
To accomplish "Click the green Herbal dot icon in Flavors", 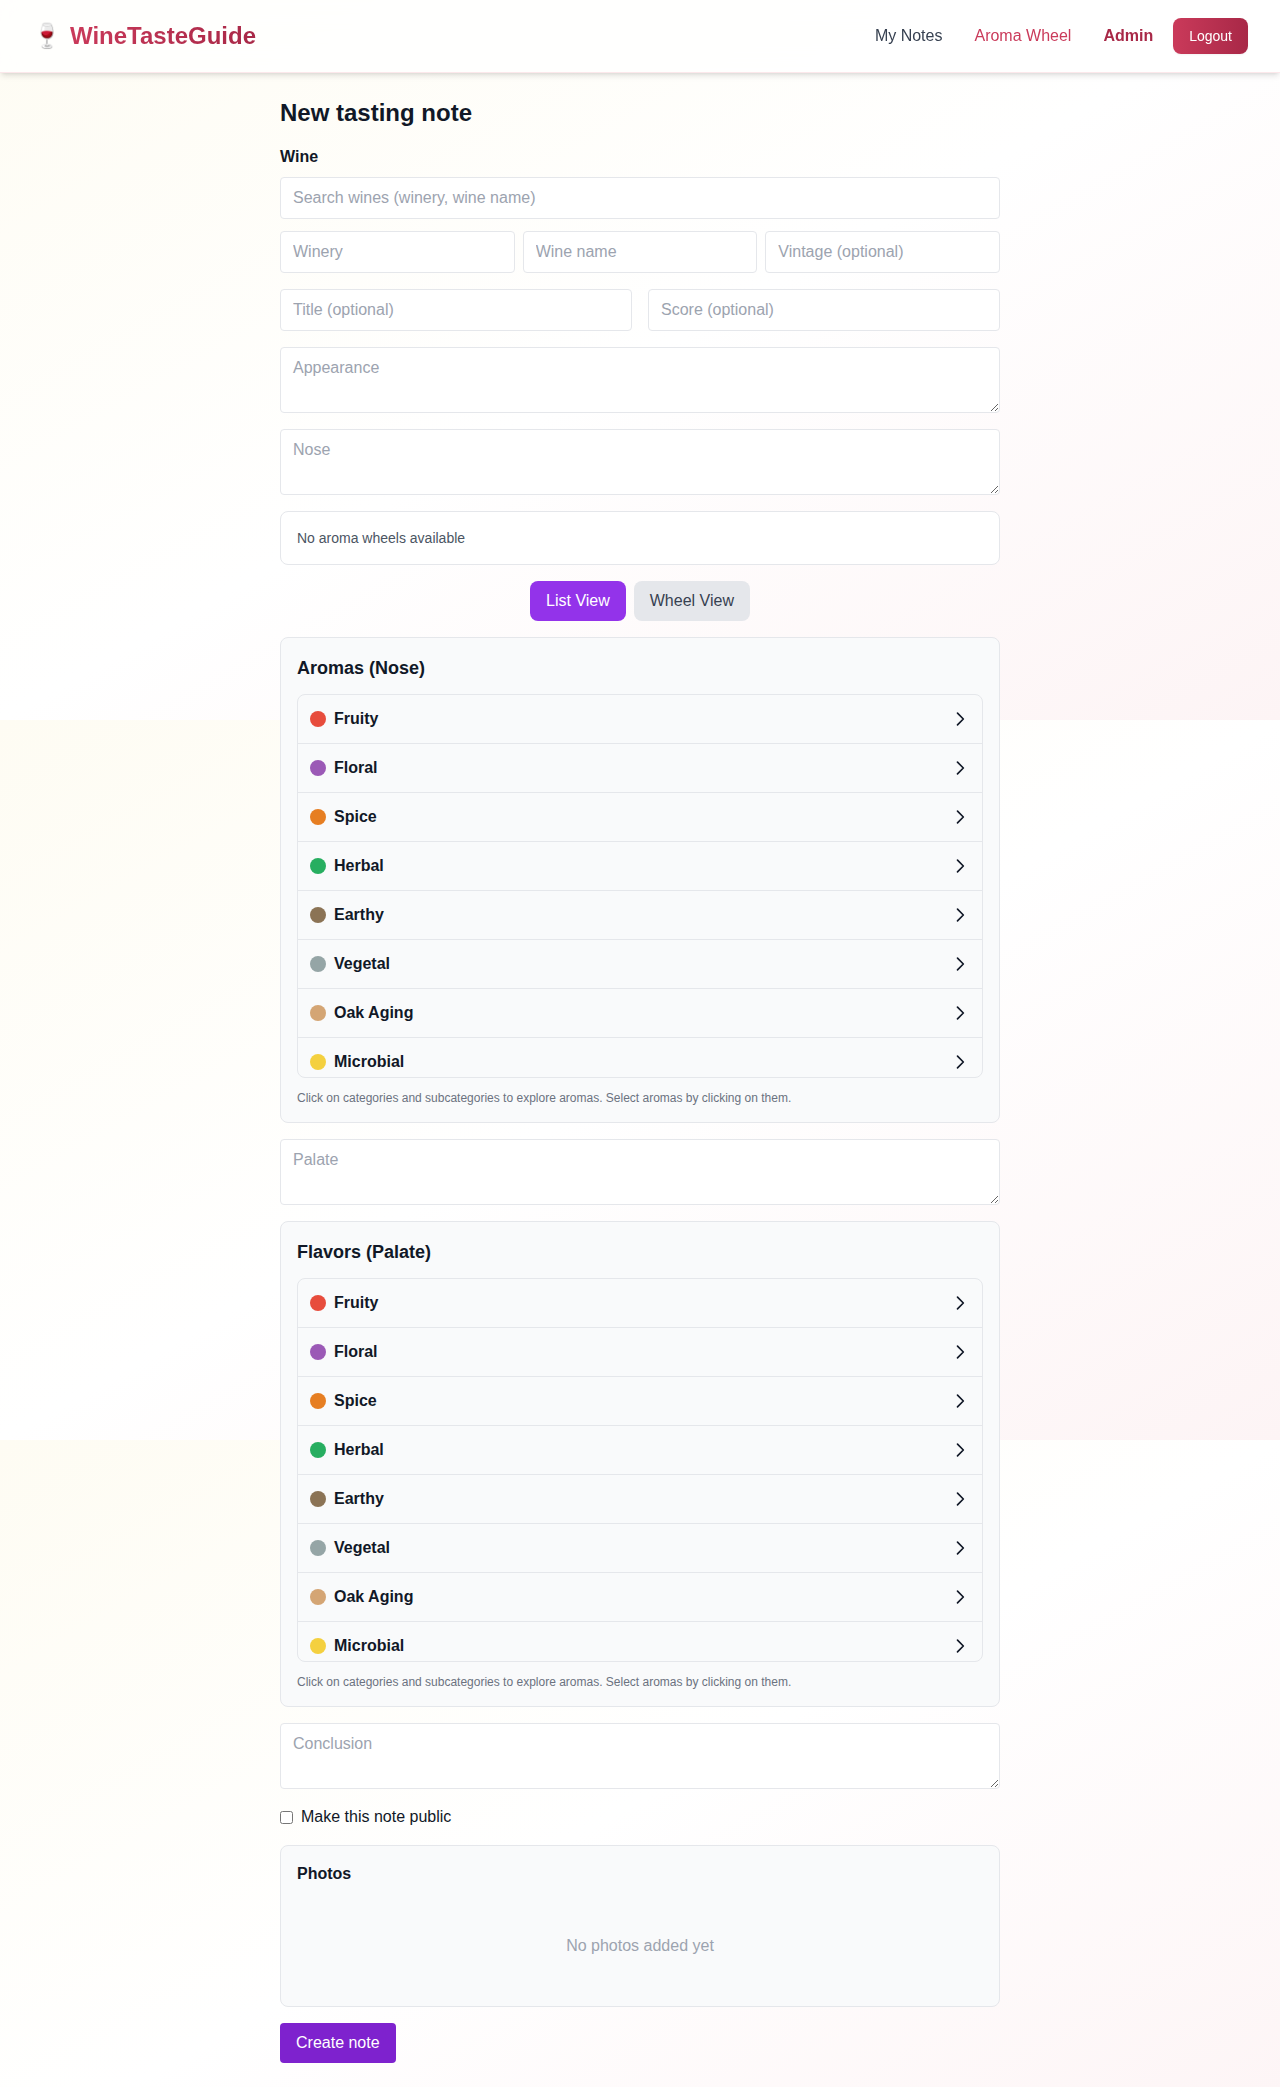I will click(x=318, y=1449).
